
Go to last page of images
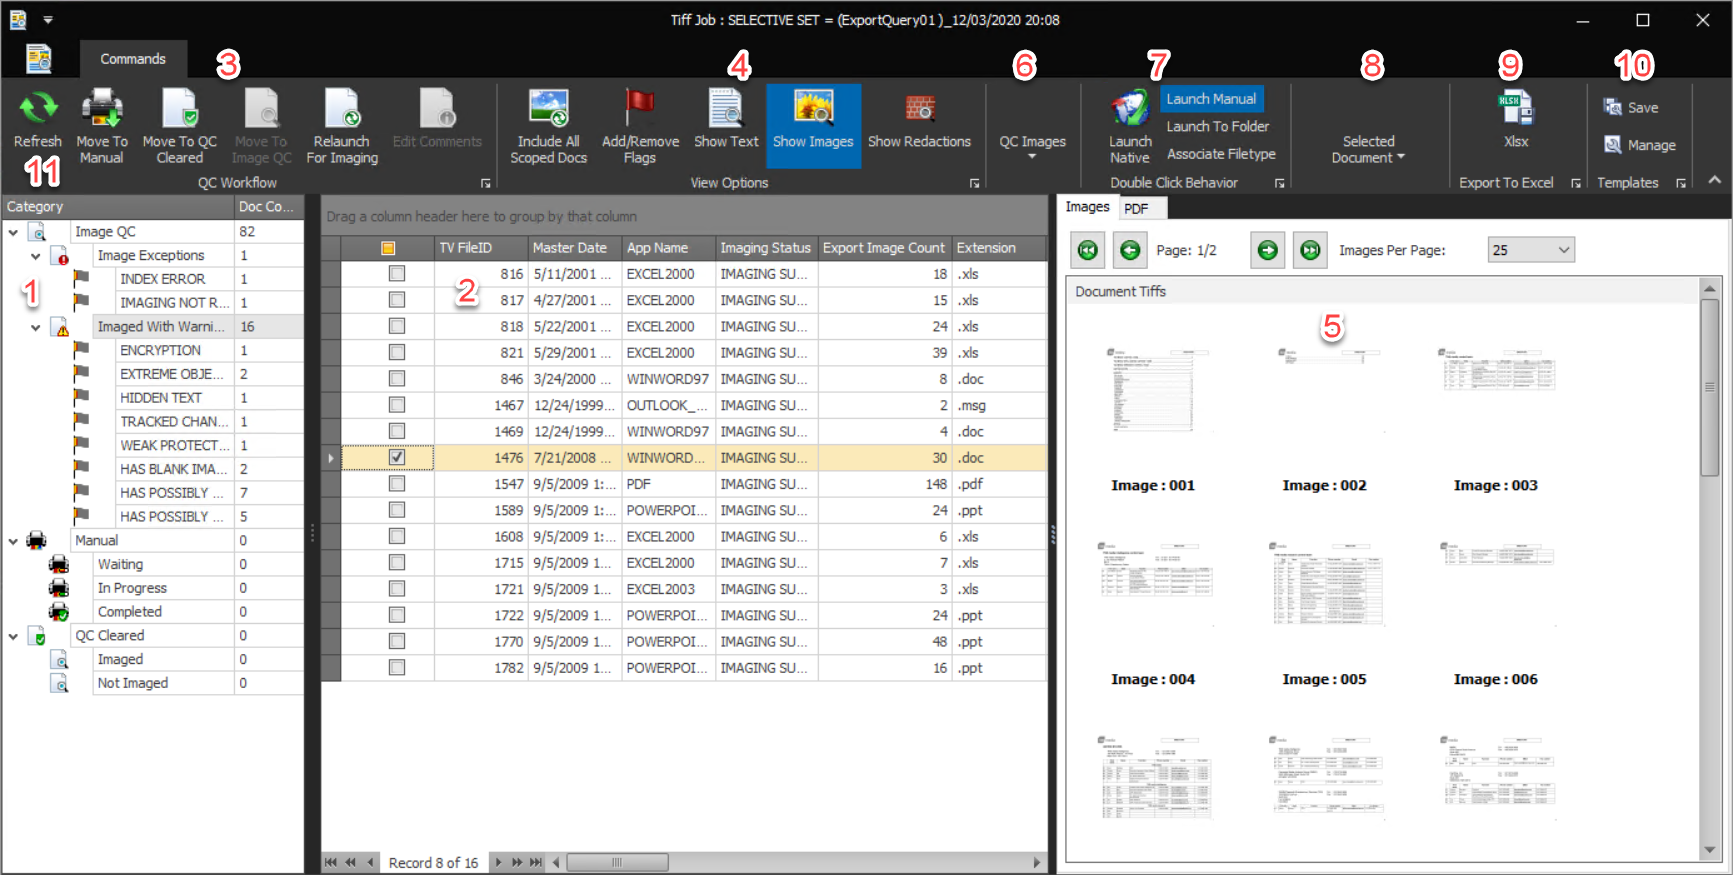tap(1310, 250)
